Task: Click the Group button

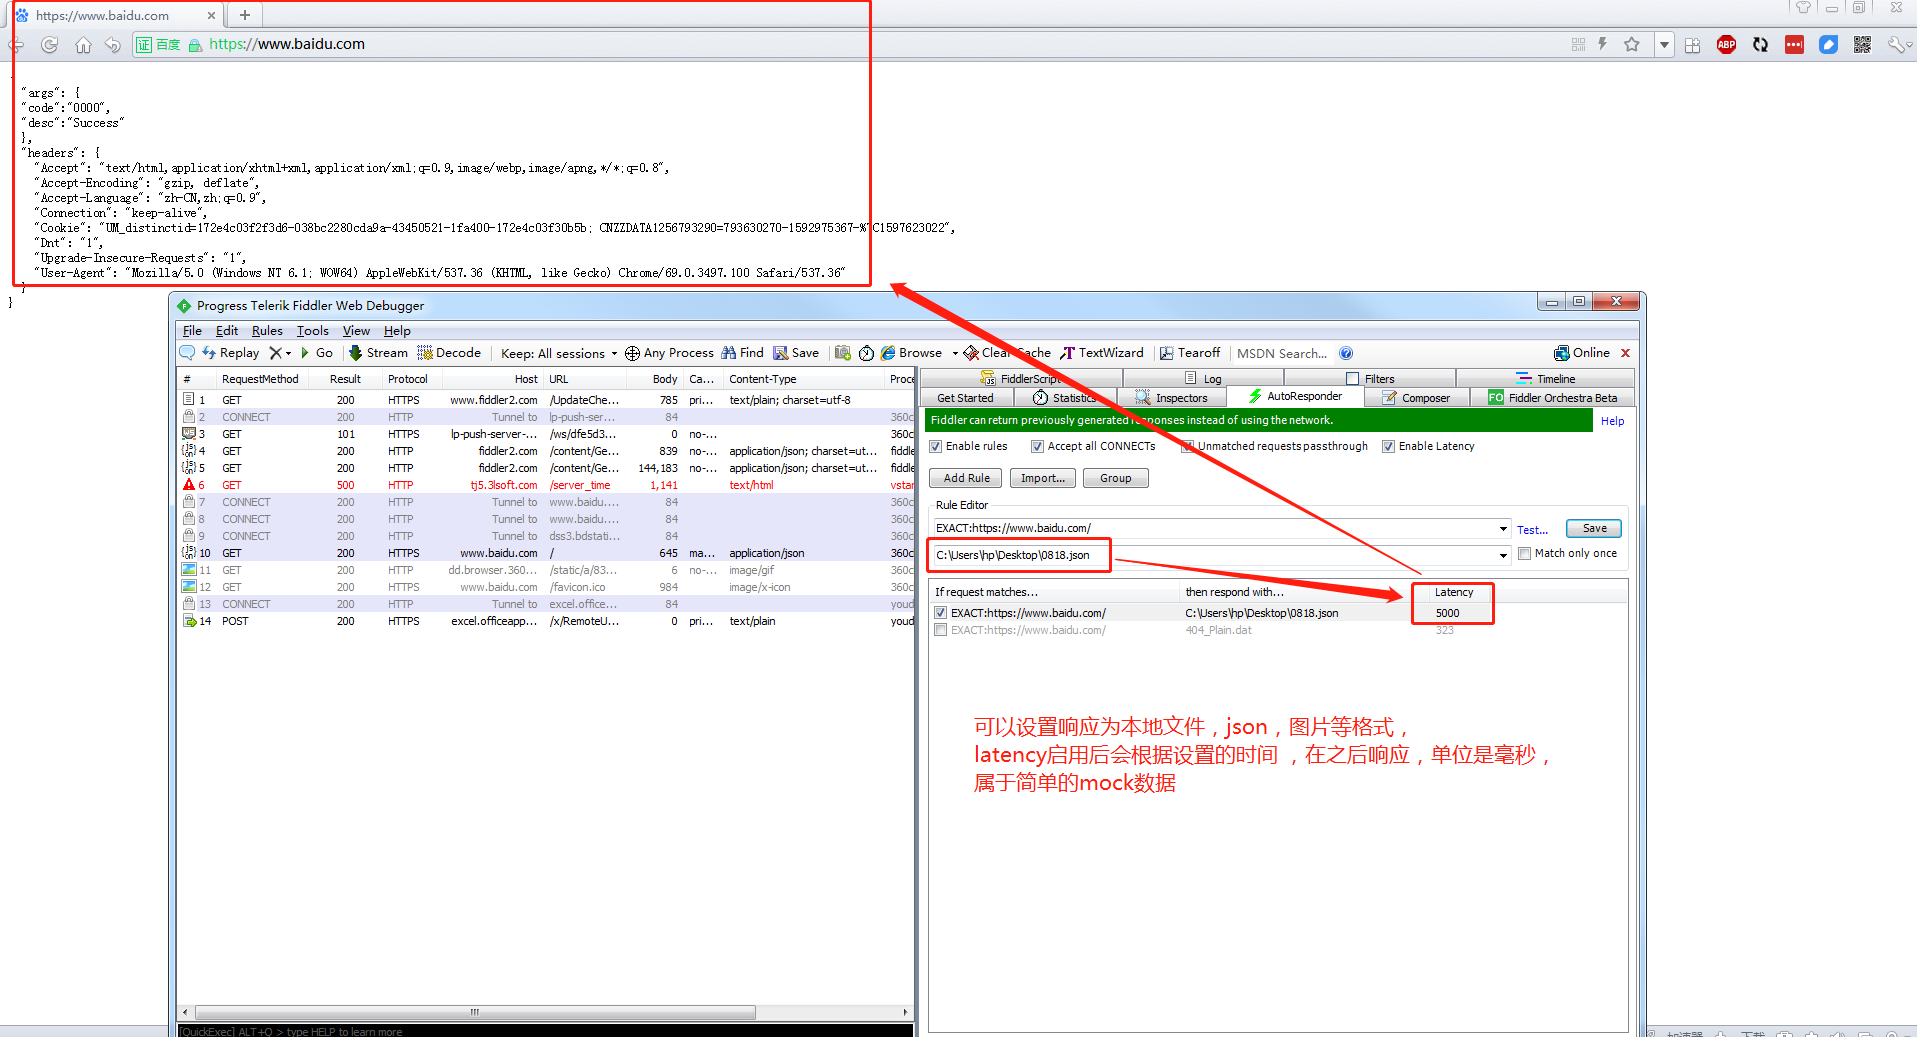Action: click(1116, 478)
